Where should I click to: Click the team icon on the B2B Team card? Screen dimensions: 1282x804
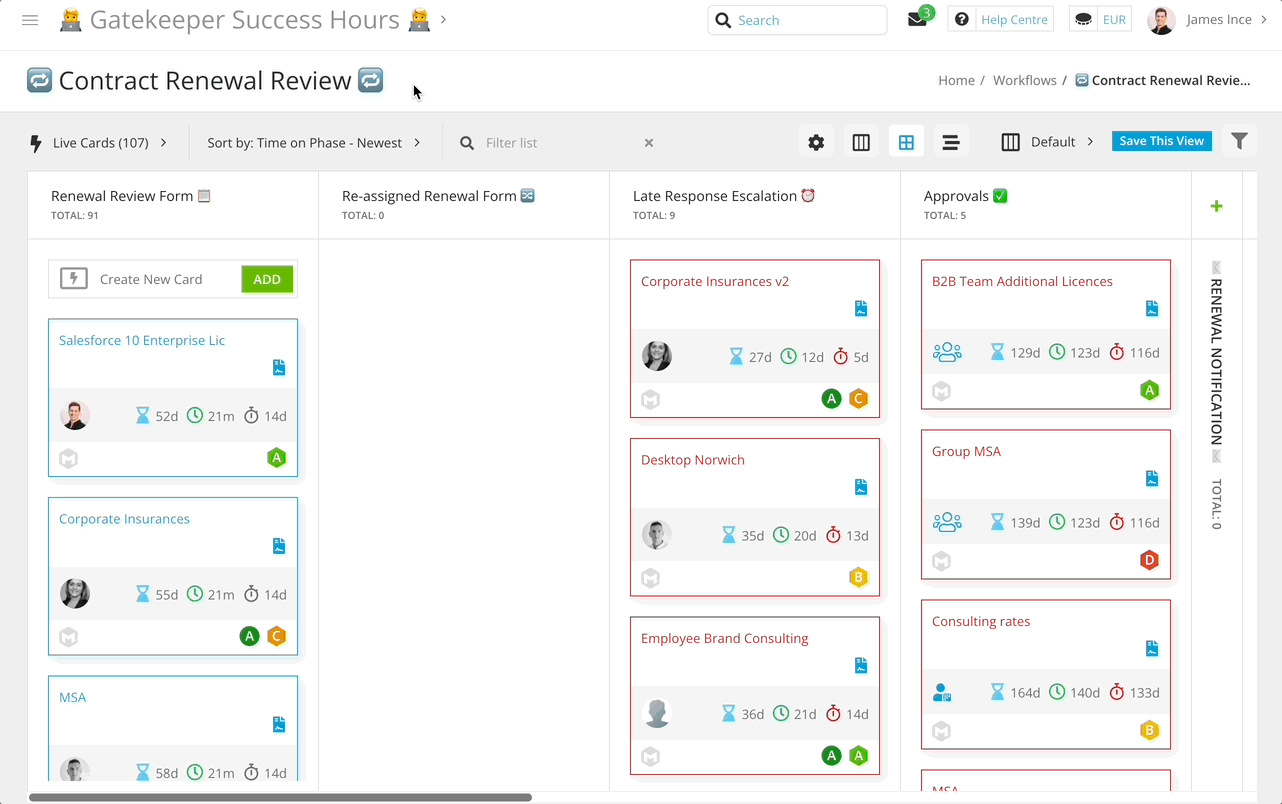(x=946, y=351)
